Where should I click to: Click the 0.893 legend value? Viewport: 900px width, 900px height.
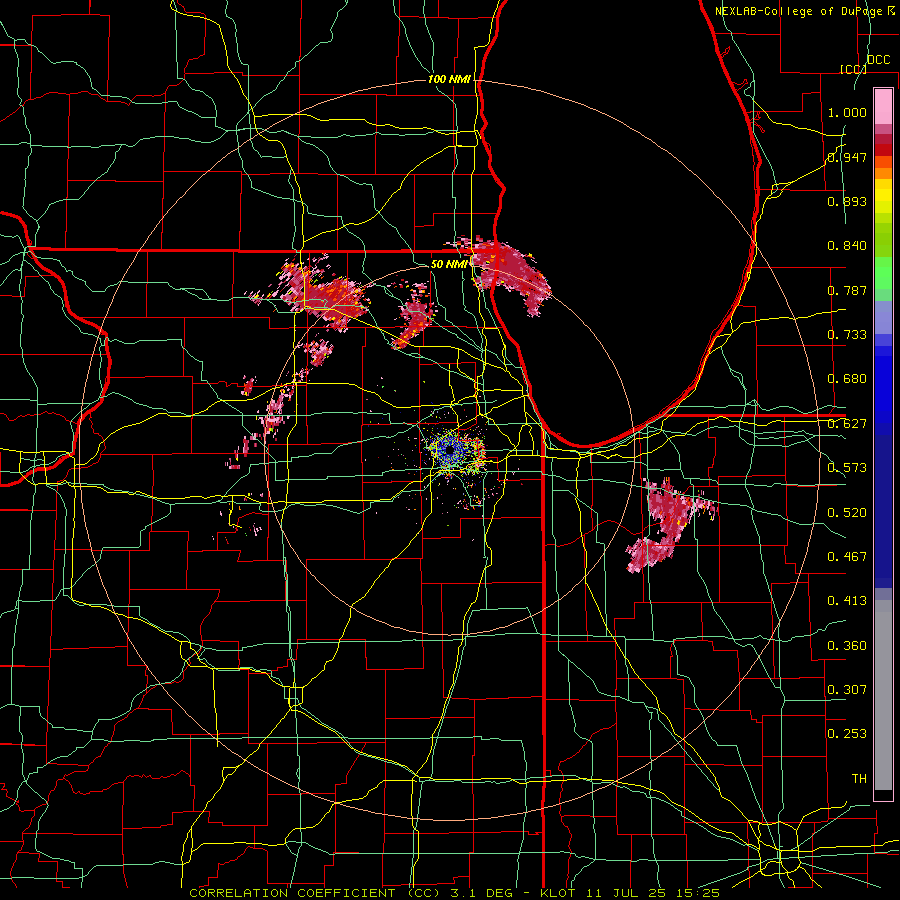click(847, 201)
